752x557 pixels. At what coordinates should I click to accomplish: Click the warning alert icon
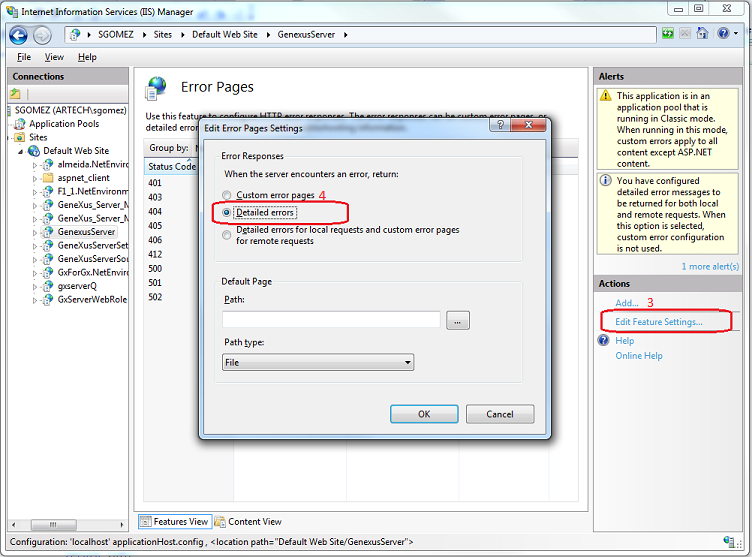tap(606, 95)
